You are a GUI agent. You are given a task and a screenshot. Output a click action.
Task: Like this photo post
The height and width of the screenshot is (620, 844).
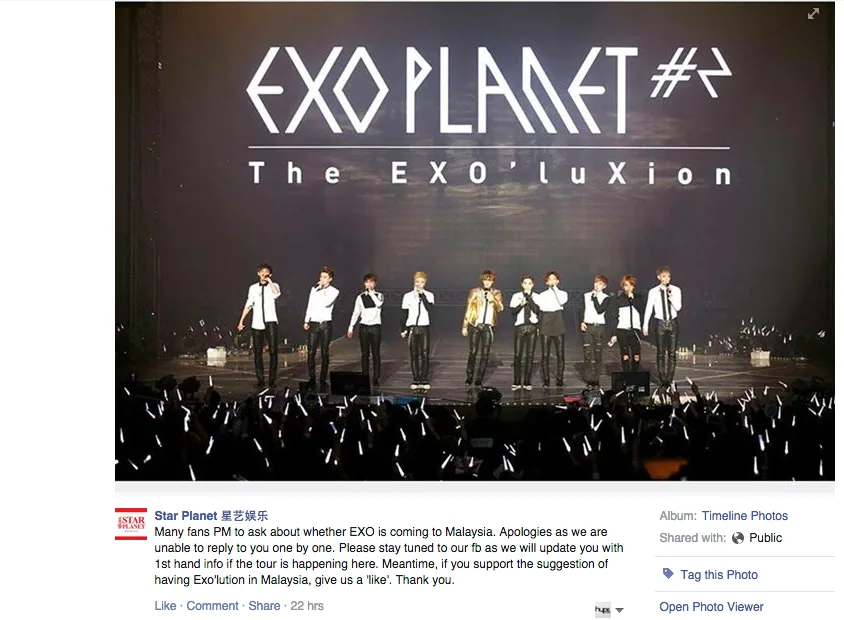(x=165, y=606)
